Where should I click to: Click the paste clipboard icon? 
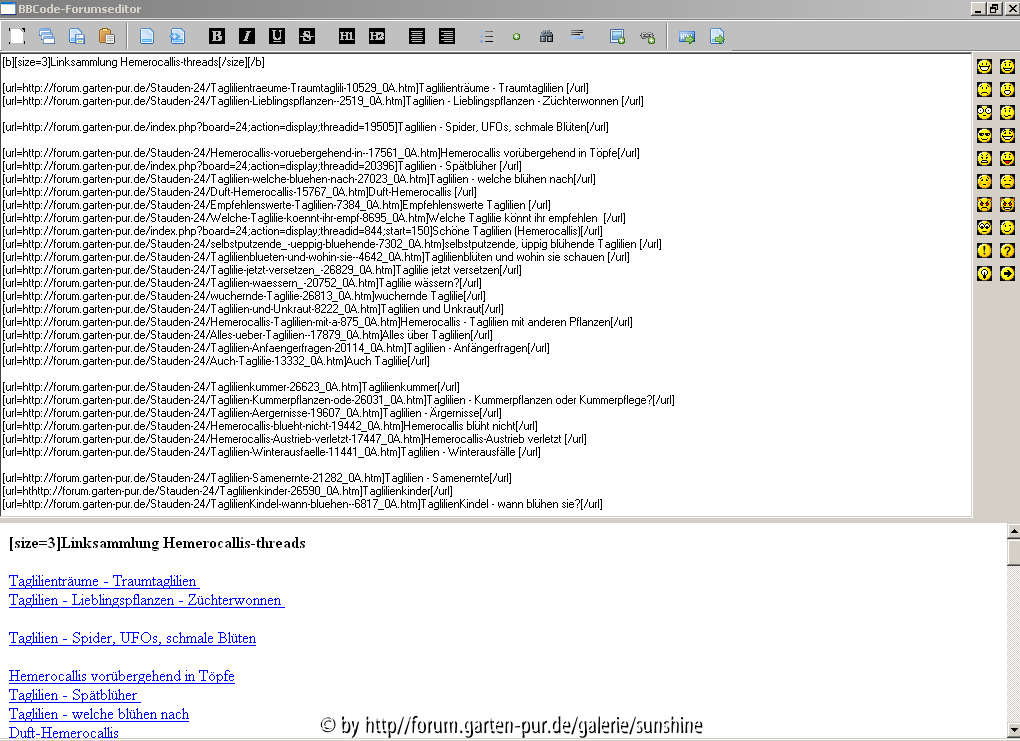pos(106,37)
